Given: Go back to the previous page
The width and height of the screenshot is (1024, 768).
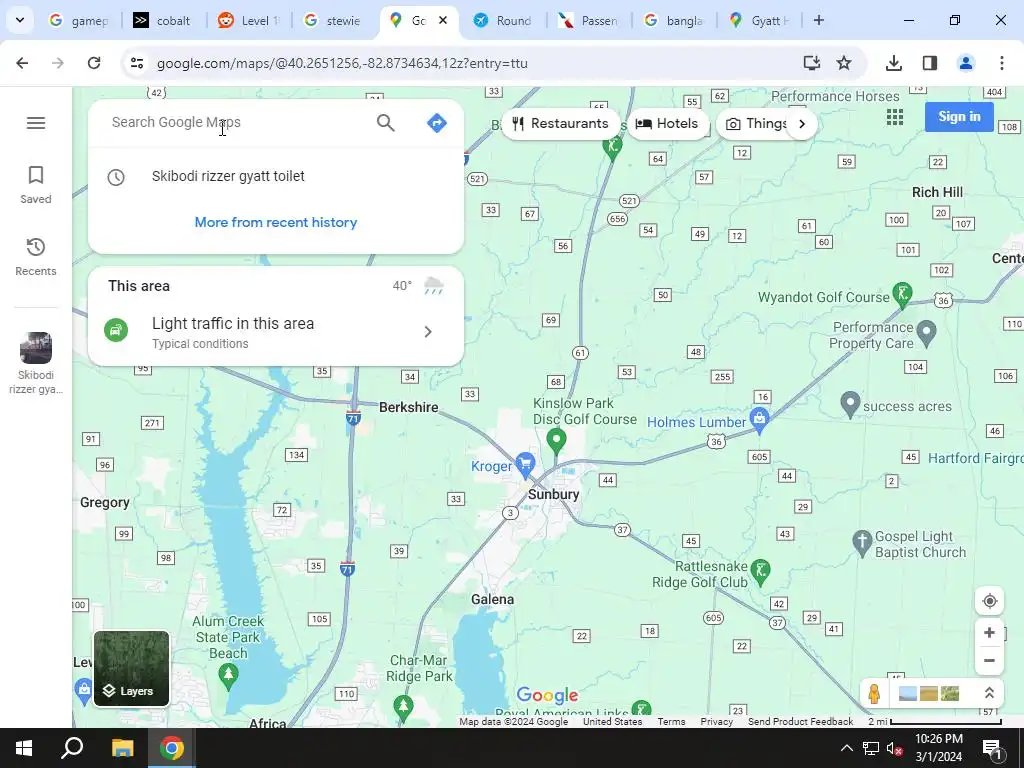Looking at the screenshot, I should 22,63.
